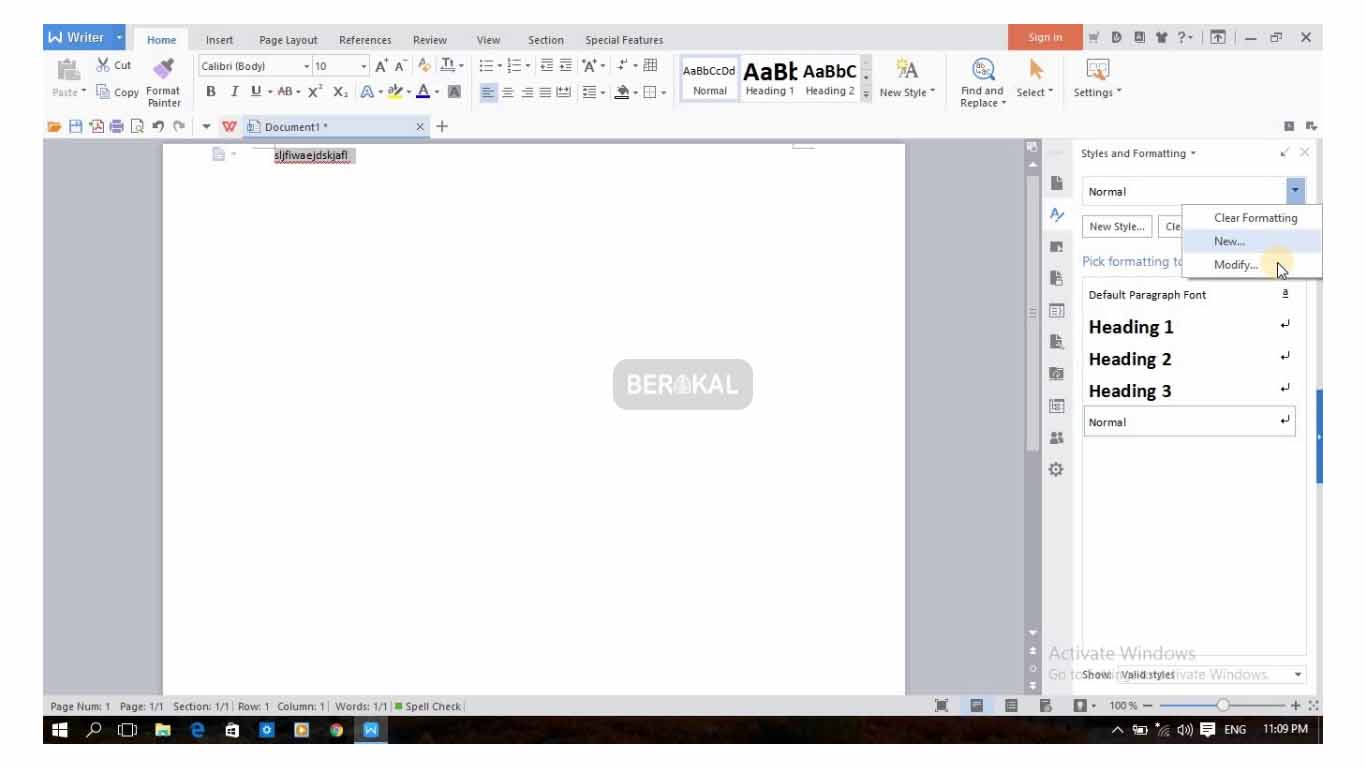Open the Normal style dropdown in Styles panel

point(1297,191)
